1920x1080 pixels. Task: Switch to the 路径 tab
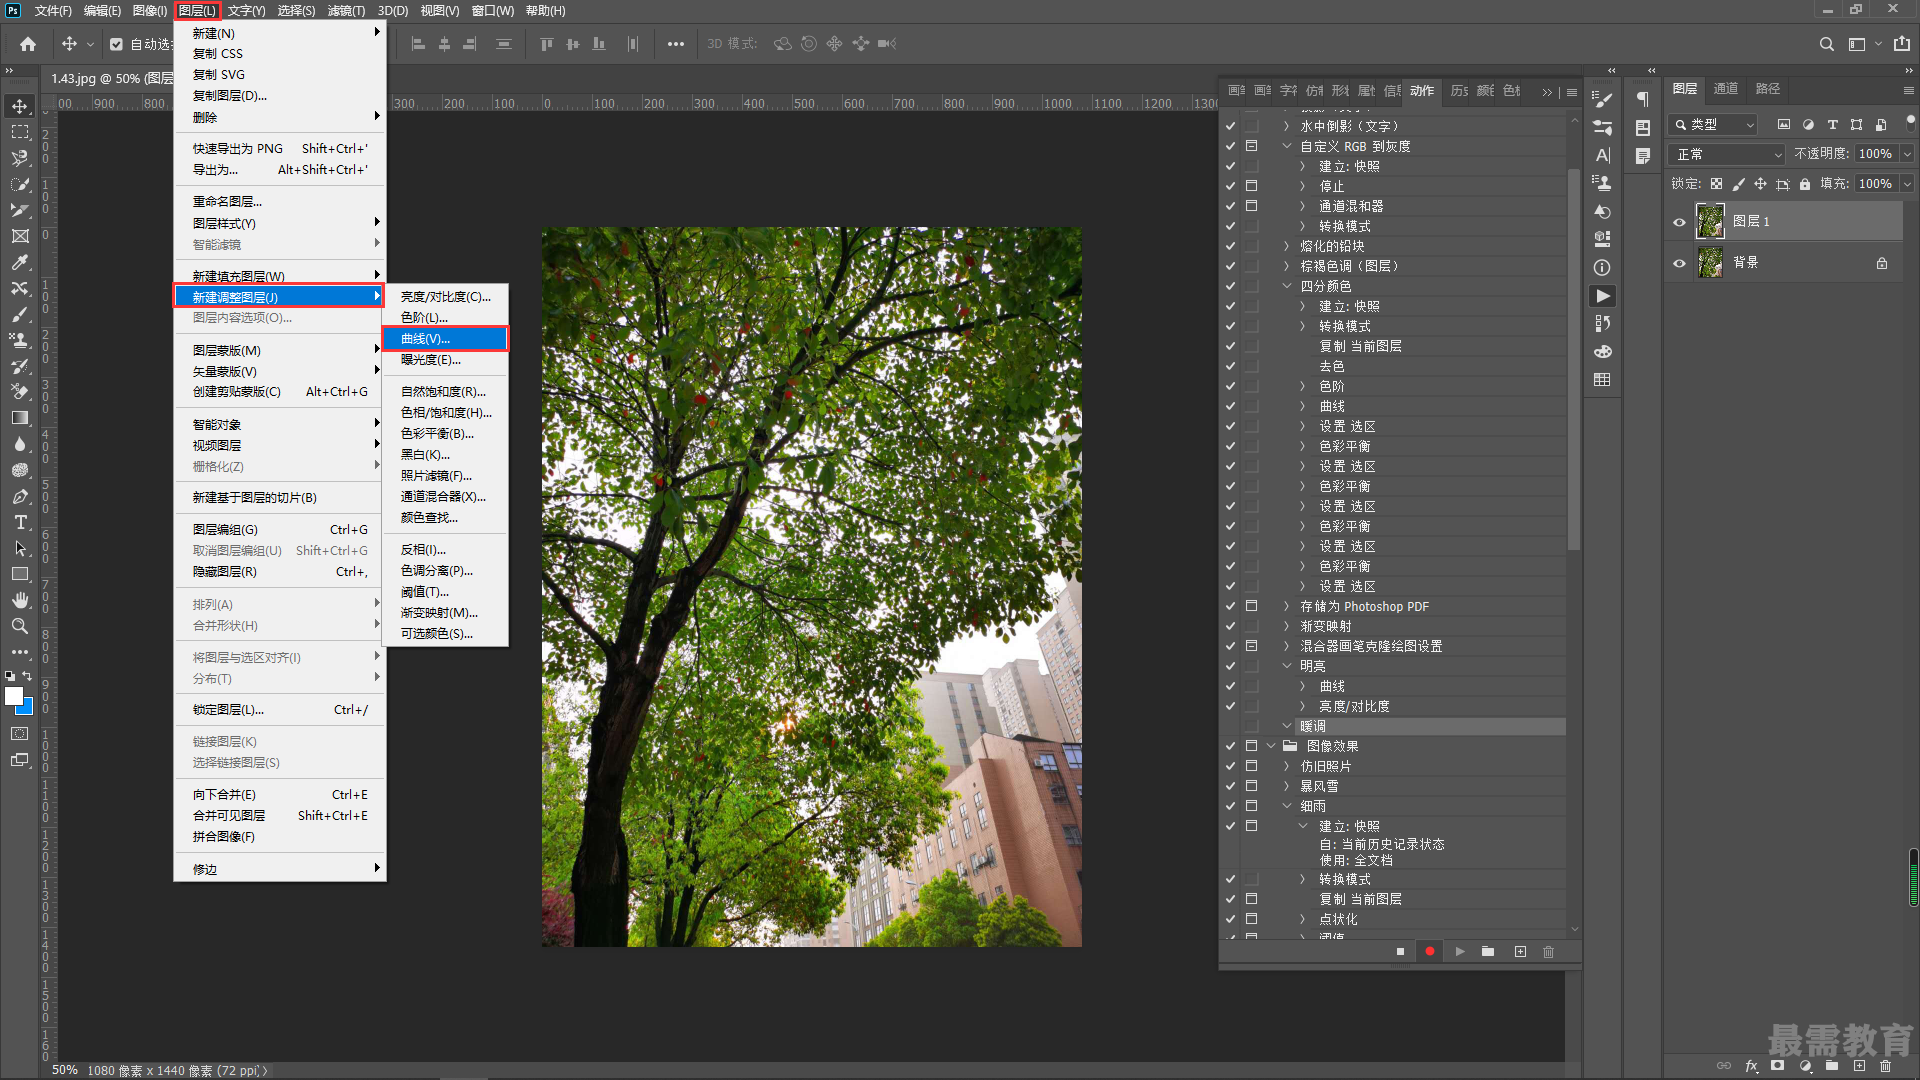[1768, 89]
